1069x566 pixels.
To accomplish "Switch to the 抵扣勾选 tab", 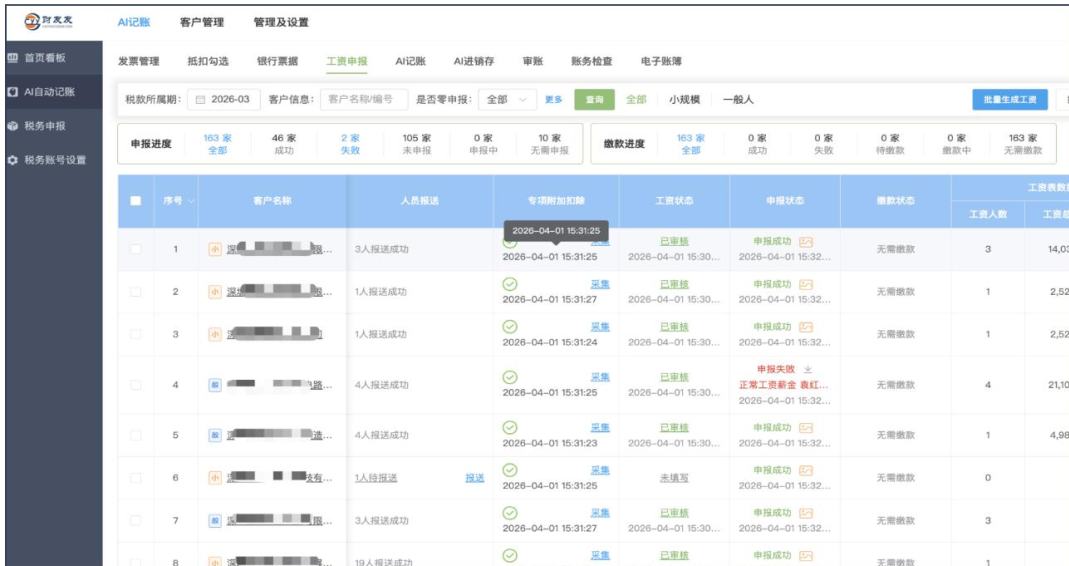I will click(208, 61).
